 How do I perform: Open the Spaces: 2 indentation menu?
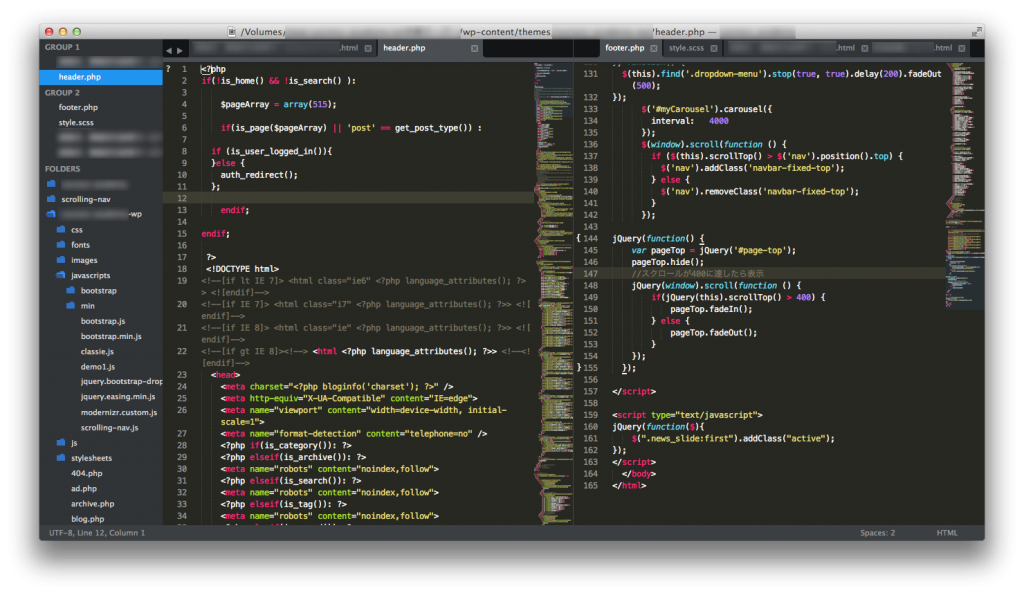[877, 533]
